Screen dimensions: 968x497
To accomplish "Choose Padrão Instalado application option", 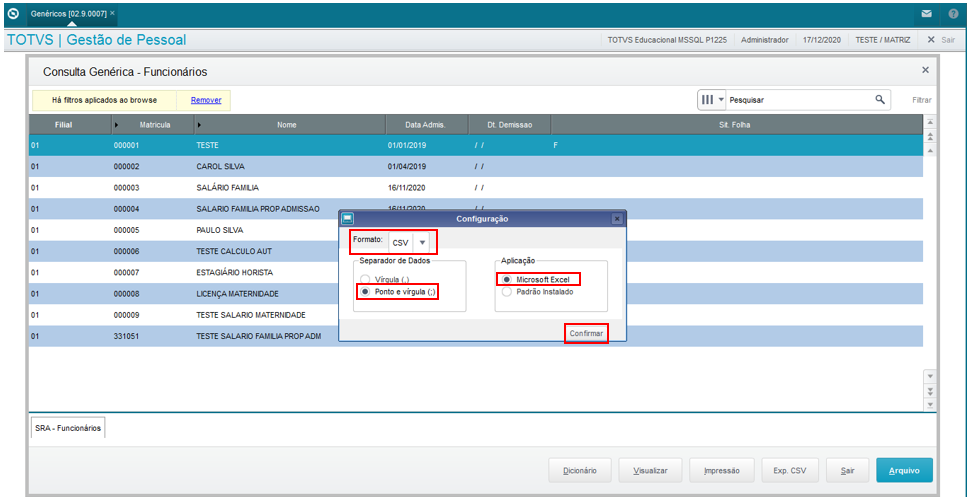I will [506, 292].
